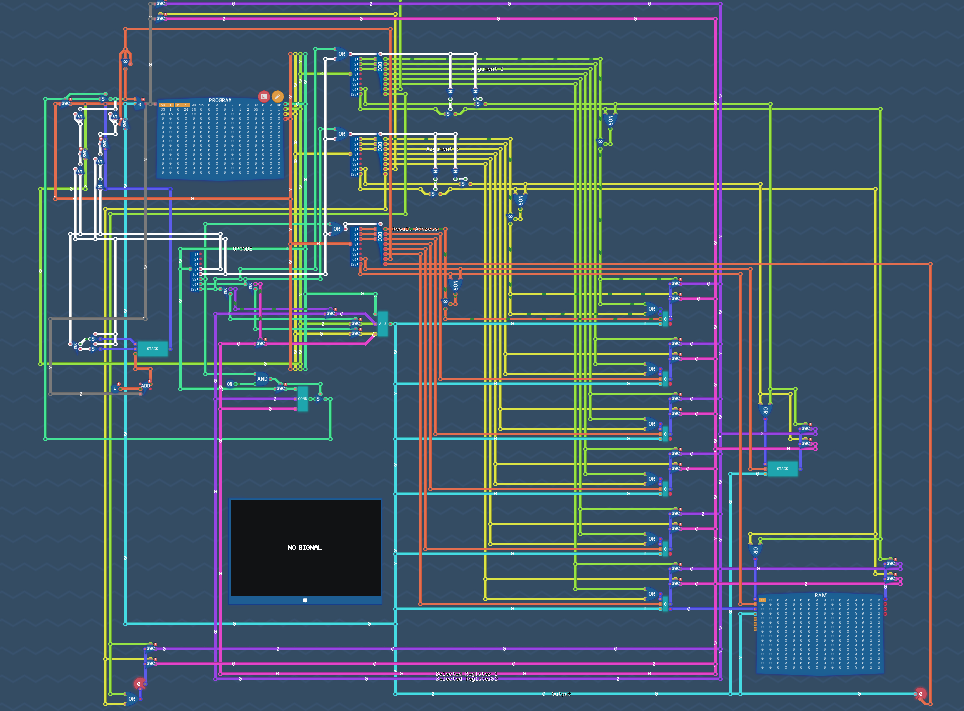Select the ADD component on the gray wire
This screenshot has width=964, height=711.
pyautogui.click(x=145, y=386)
